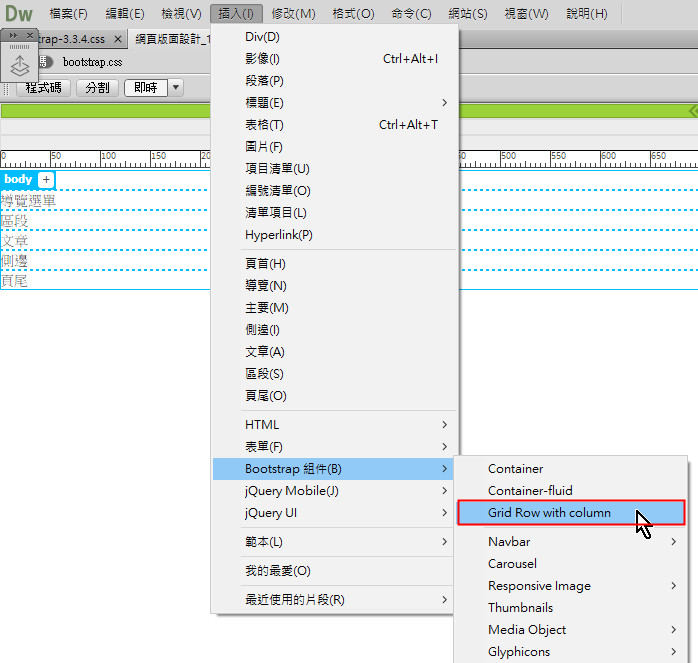Choose 我的最愛(O) menu item
The width and height of the screenshot is (698, 663).
[x=335, y=571]
